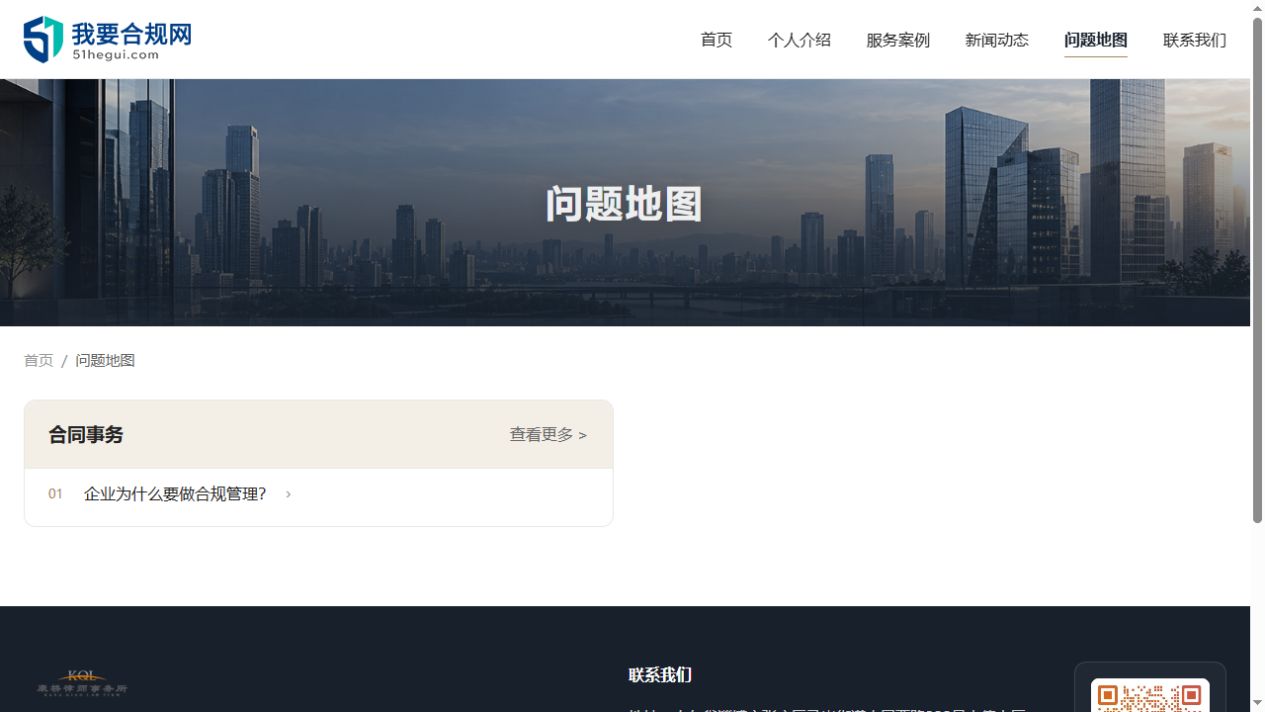Click the 首页 breadcrumb link
The height and width of the screenshot is (712, 1265).
39,360
